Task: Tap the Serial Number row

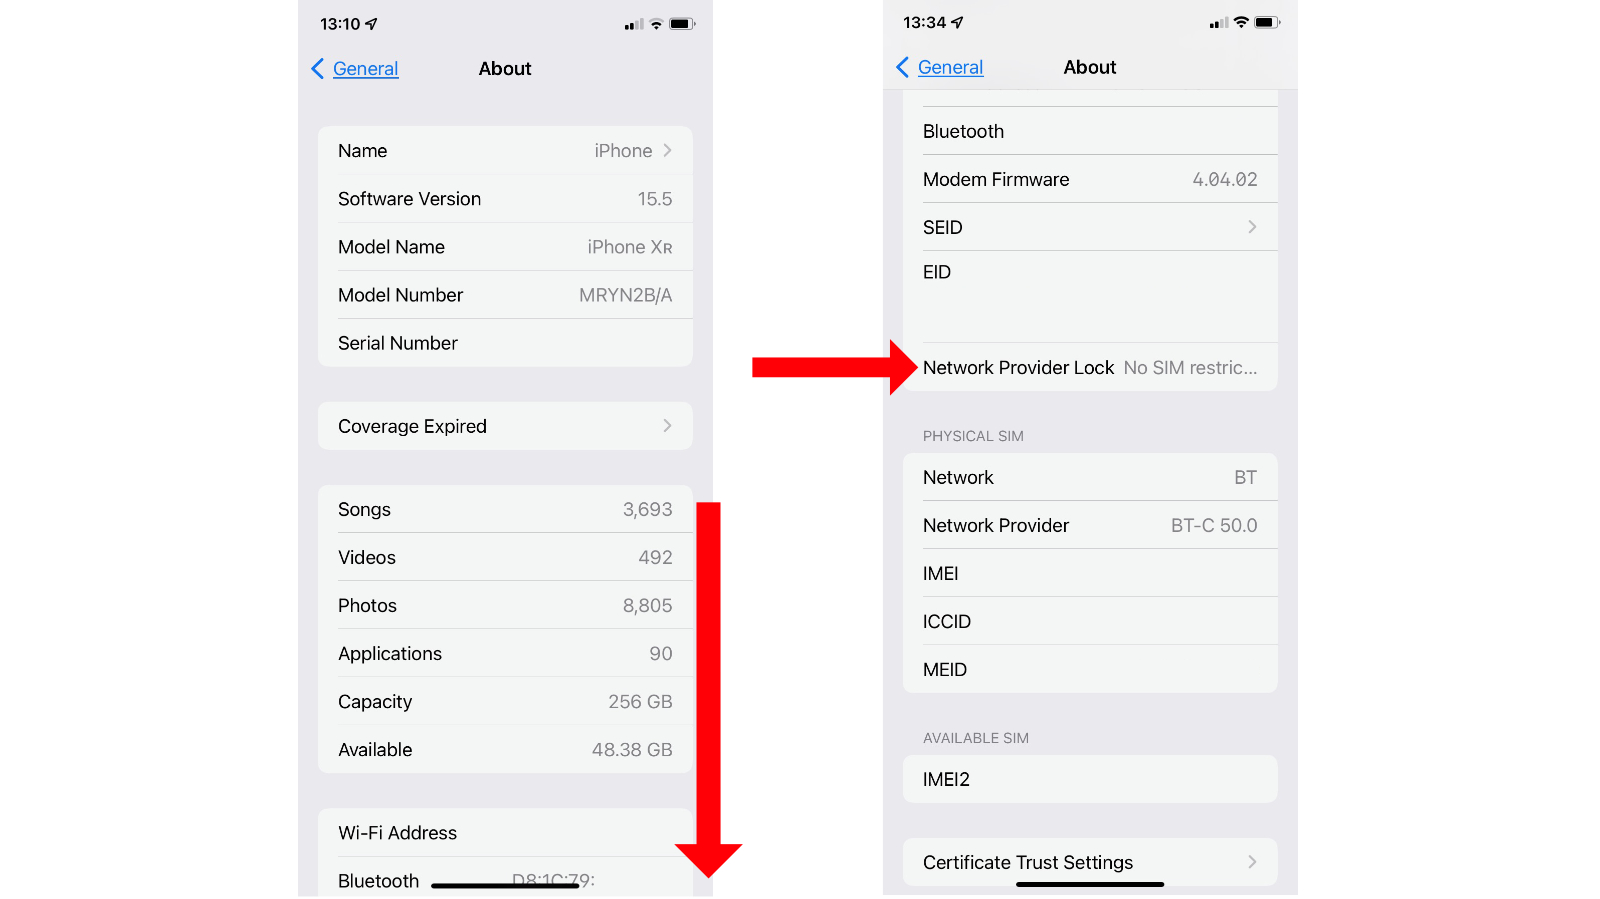Action: coord(505,343)
